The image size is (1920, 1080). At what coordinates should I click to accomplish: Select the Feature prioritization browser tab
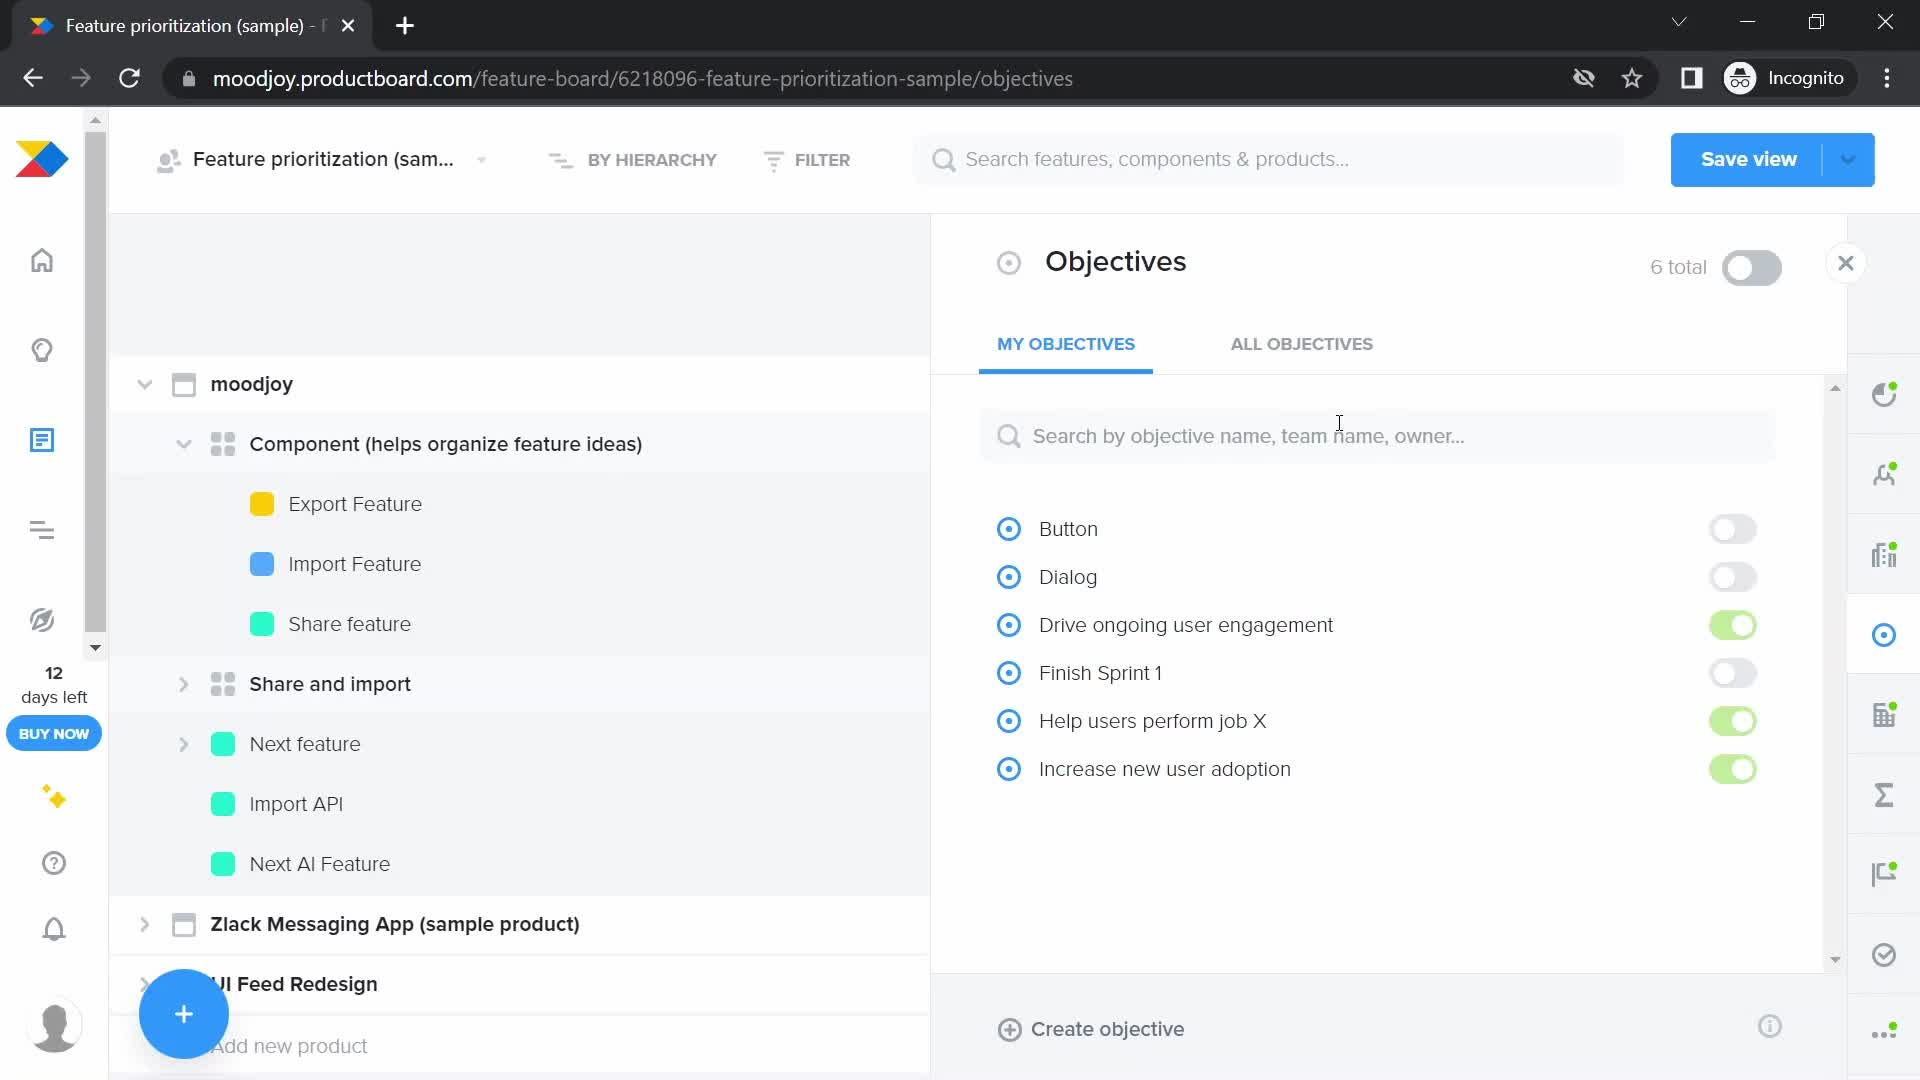tap(192, 26)
